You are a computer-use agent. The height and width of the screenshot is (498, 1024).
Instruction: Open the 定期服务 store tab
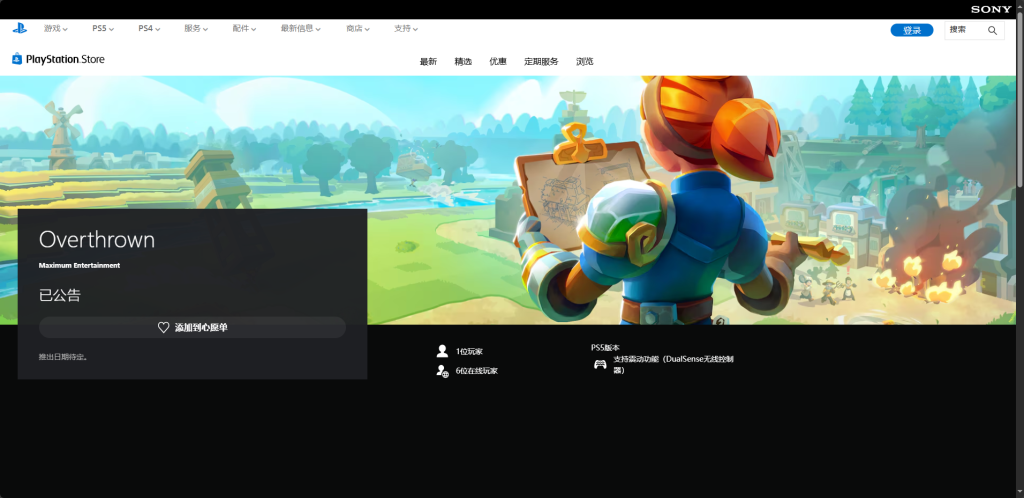pos(541,61)
